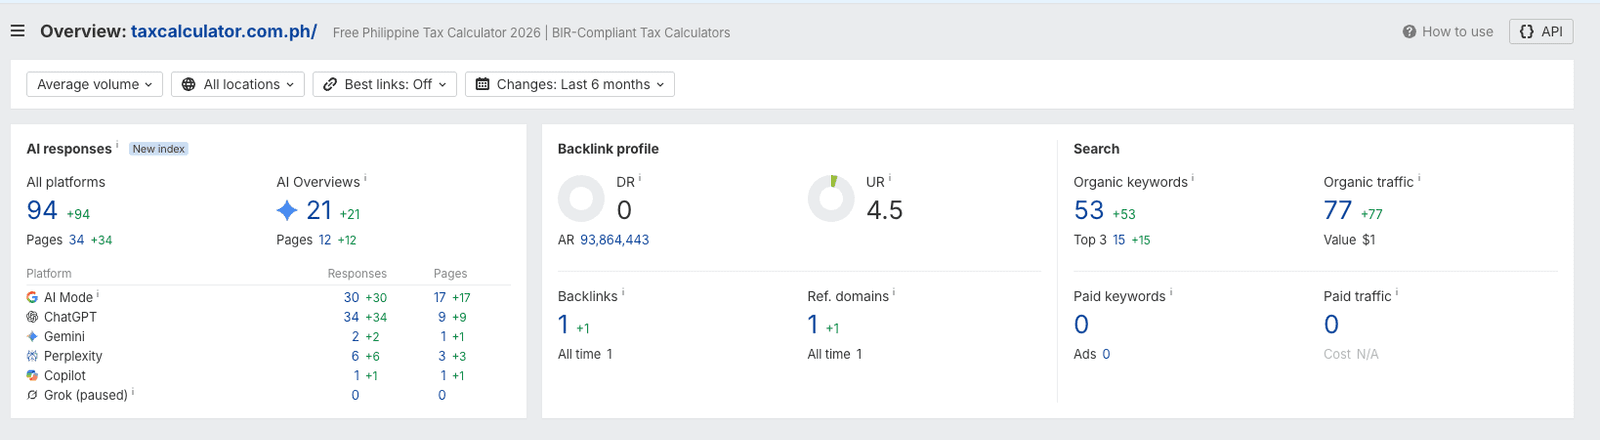
Task: Click info icon next to Backlinks
Action: point(623,292)
